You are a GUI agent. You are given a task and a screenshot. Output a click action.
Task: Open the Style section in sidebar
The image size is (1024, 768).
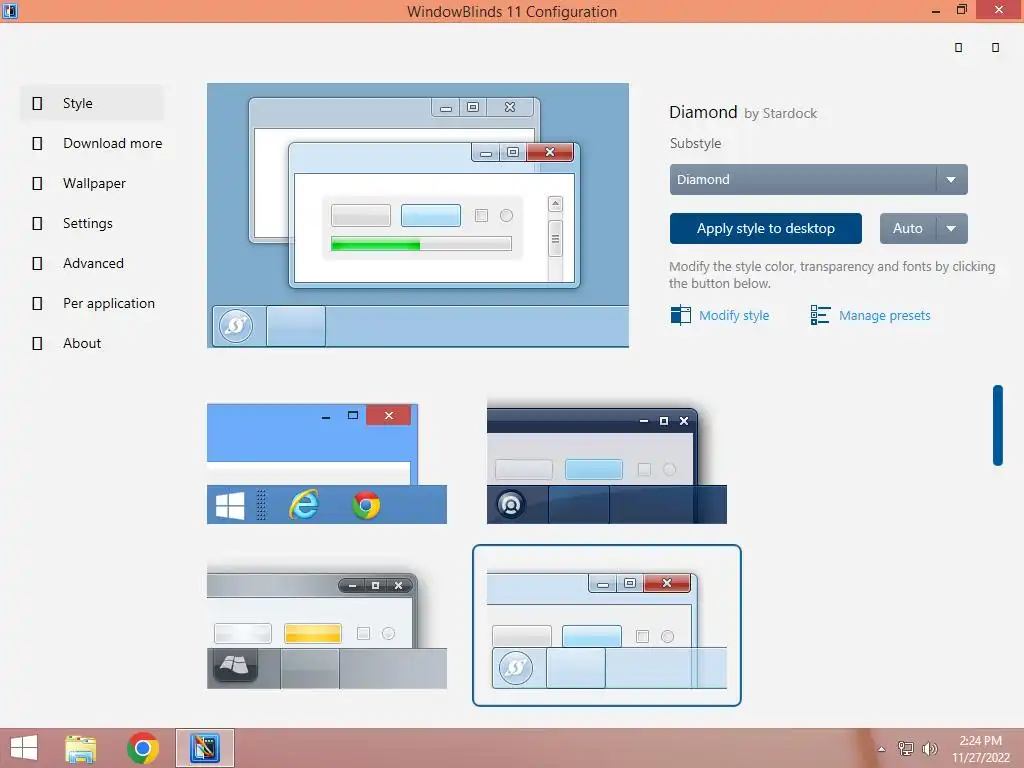[x=91, y=103]
